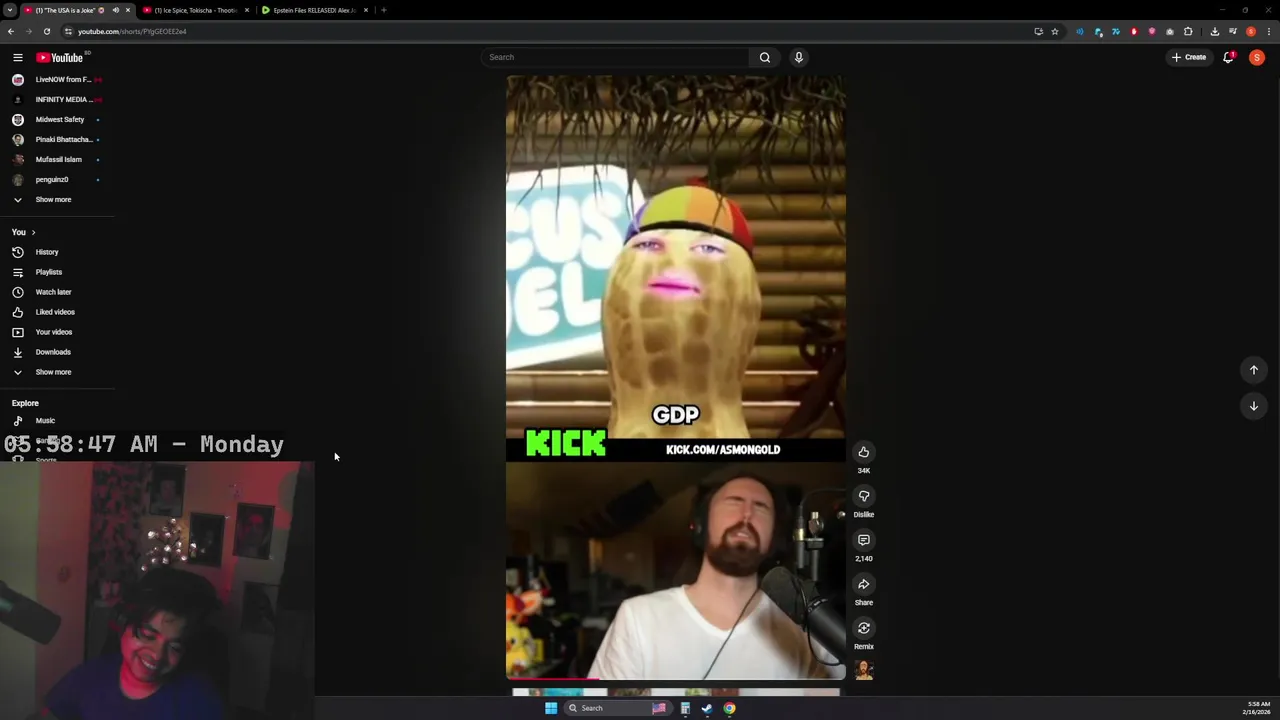
Task: Reload the page
Action: tap(47, 31)
